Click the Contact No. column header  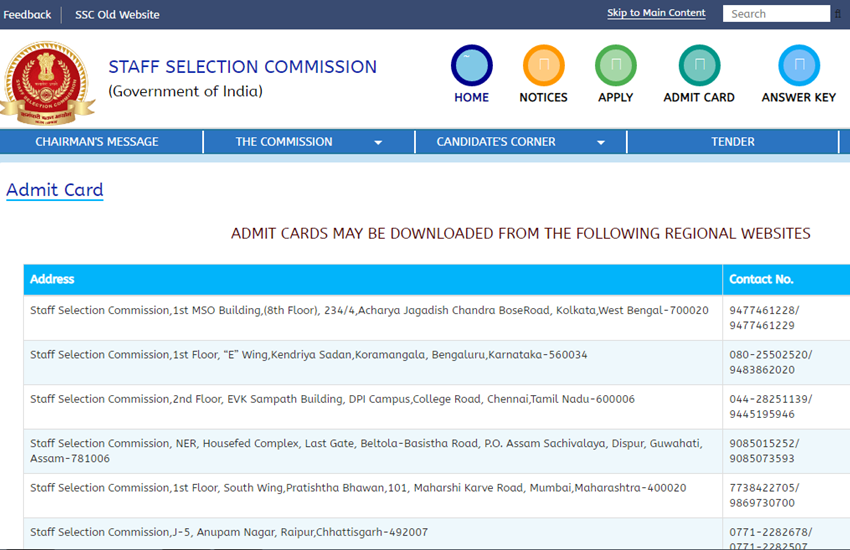point(761,279)
